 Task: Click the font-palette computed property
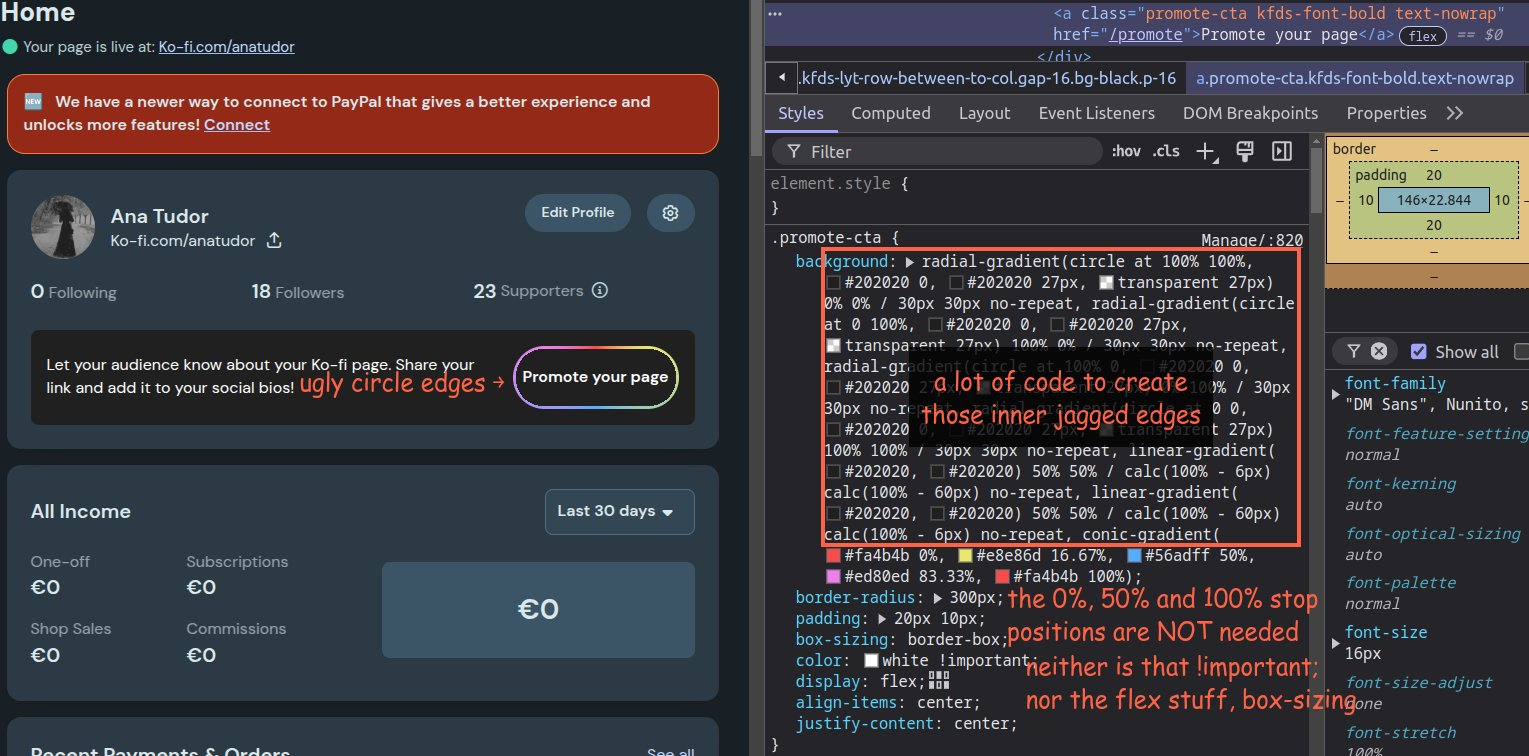point(1400,583)
